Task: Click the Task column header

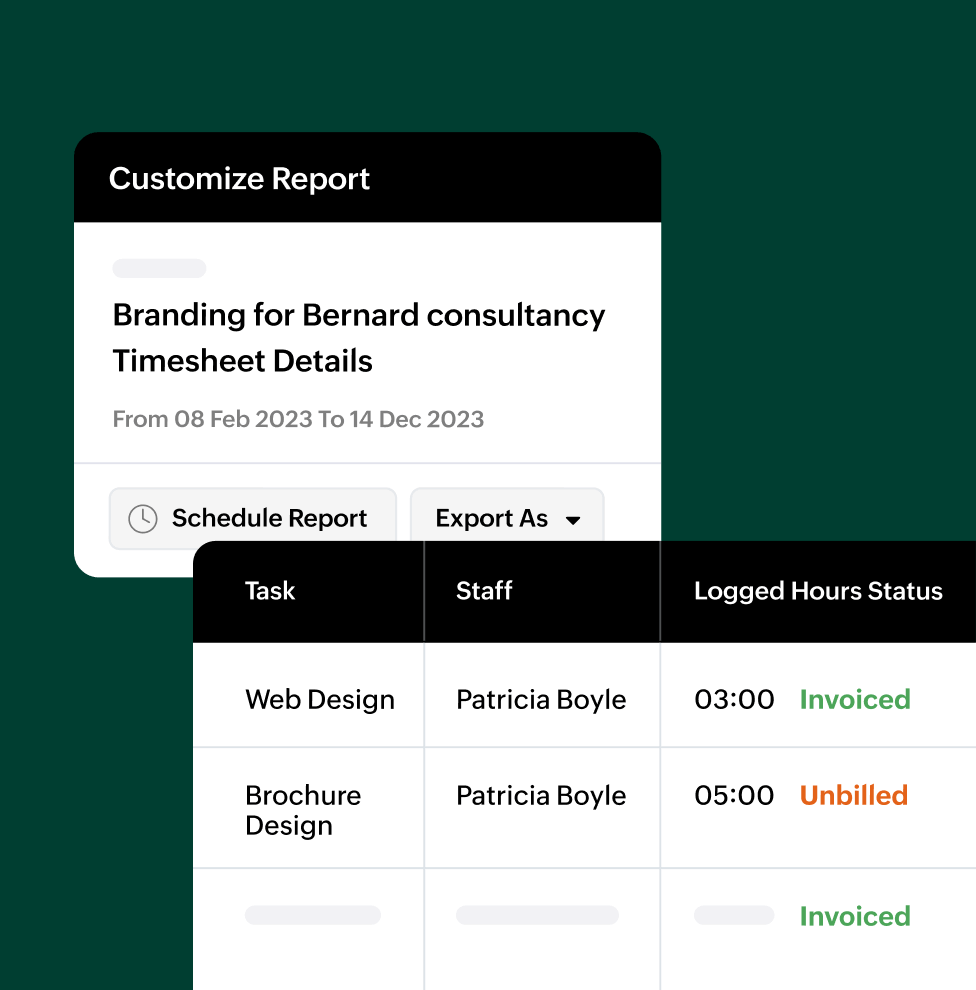Action: click(x=270, y=591)
